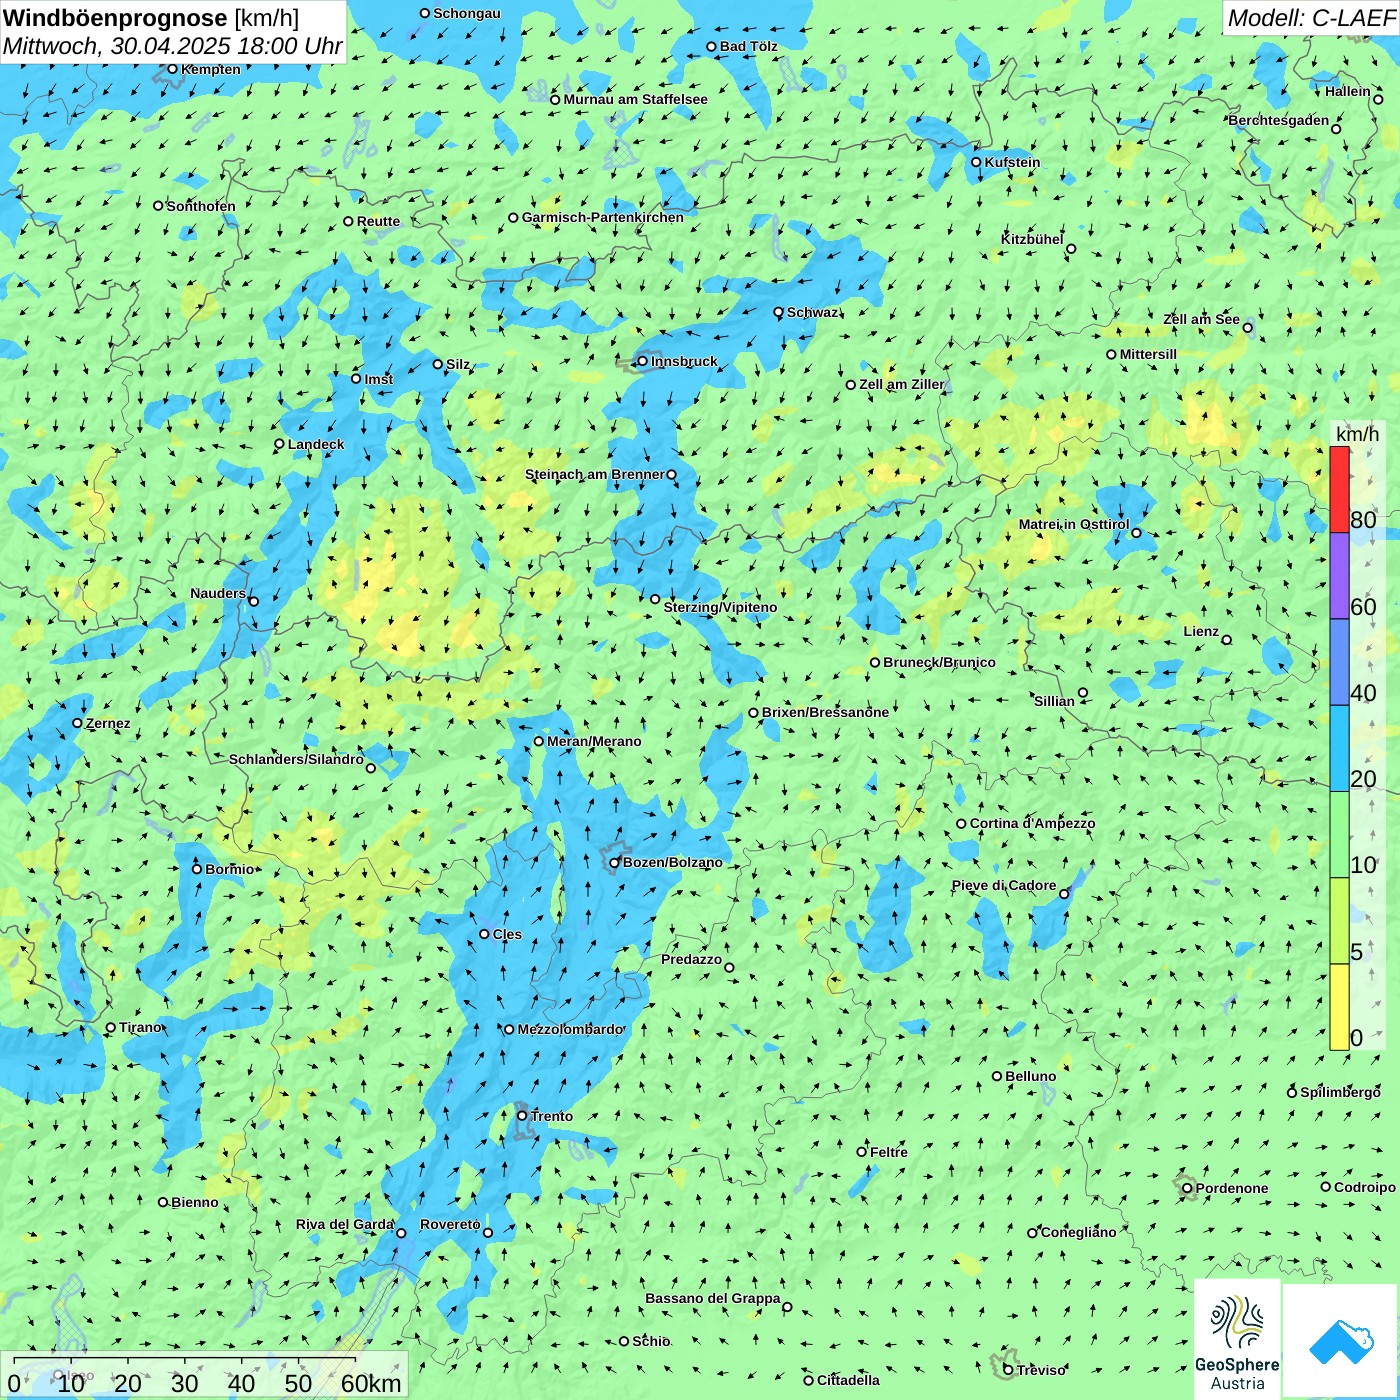Screen dimensions: 1400x1400
Task: Click the Garmisch-Partenkirchen label
Action: pos(603,217)
